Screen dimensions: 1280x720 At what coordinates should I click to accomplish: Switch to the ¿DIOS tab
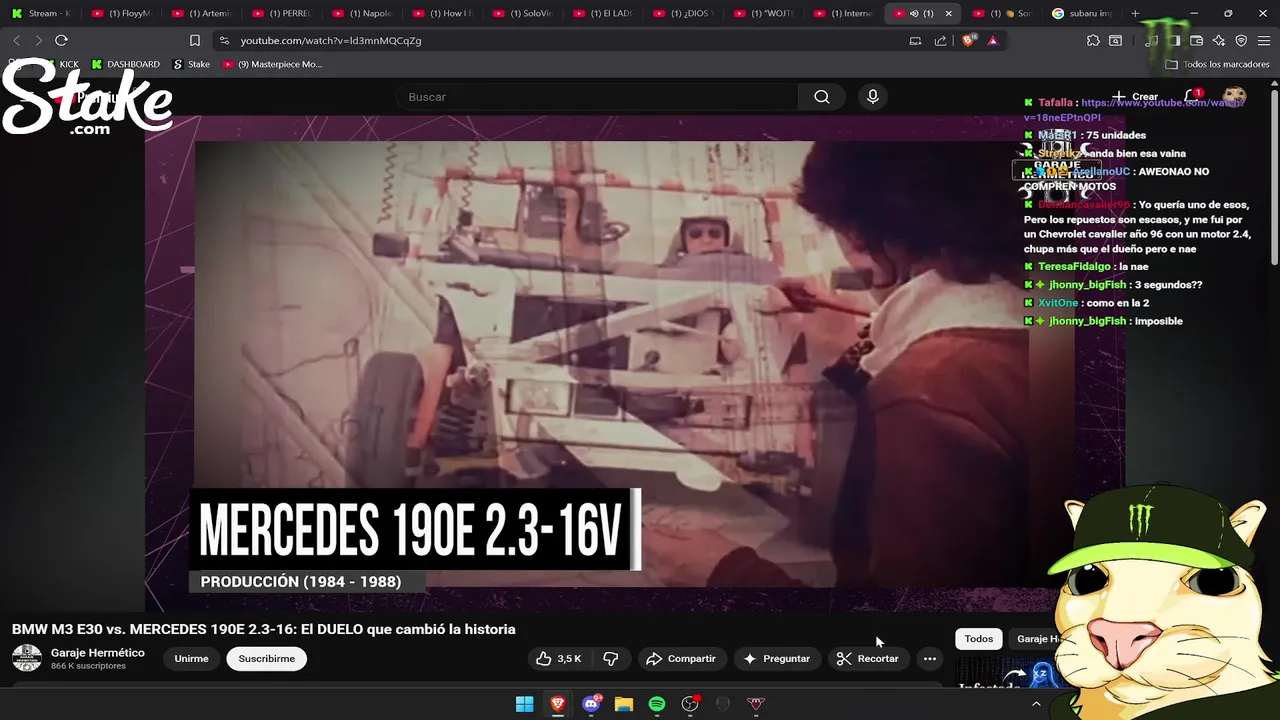coord(683,13)
